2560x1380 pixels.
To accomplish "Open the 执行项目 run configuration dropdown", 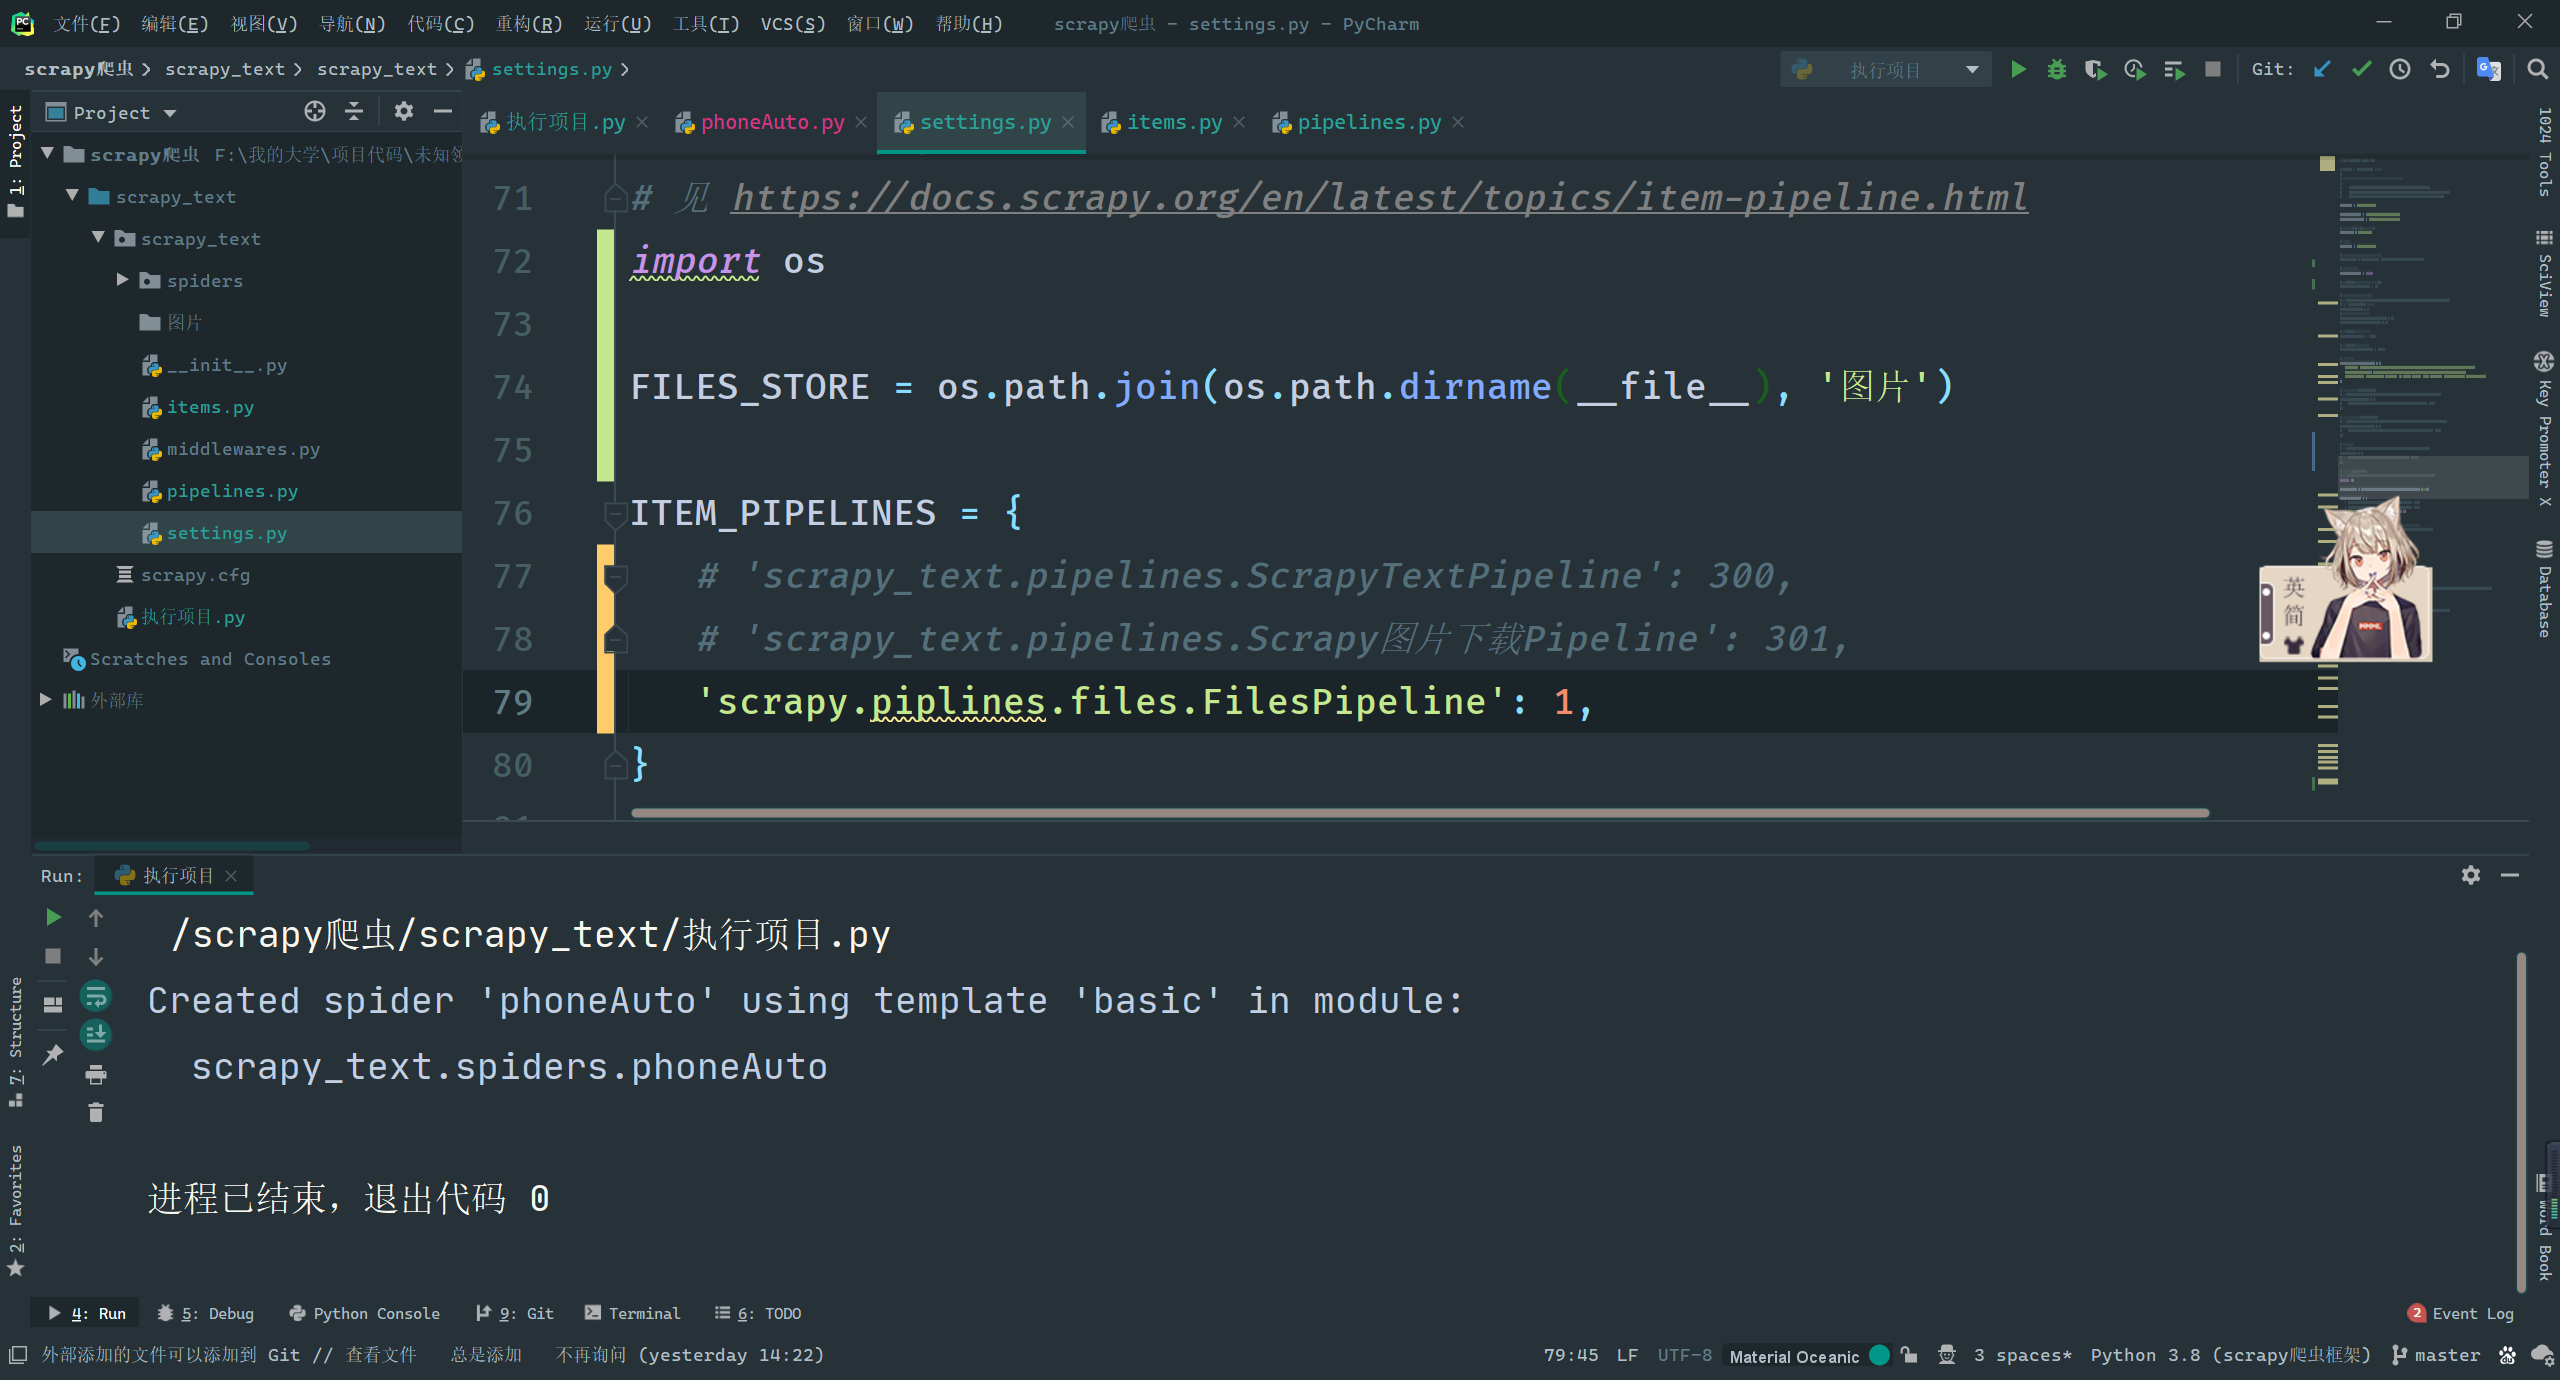I will 1885,69.
